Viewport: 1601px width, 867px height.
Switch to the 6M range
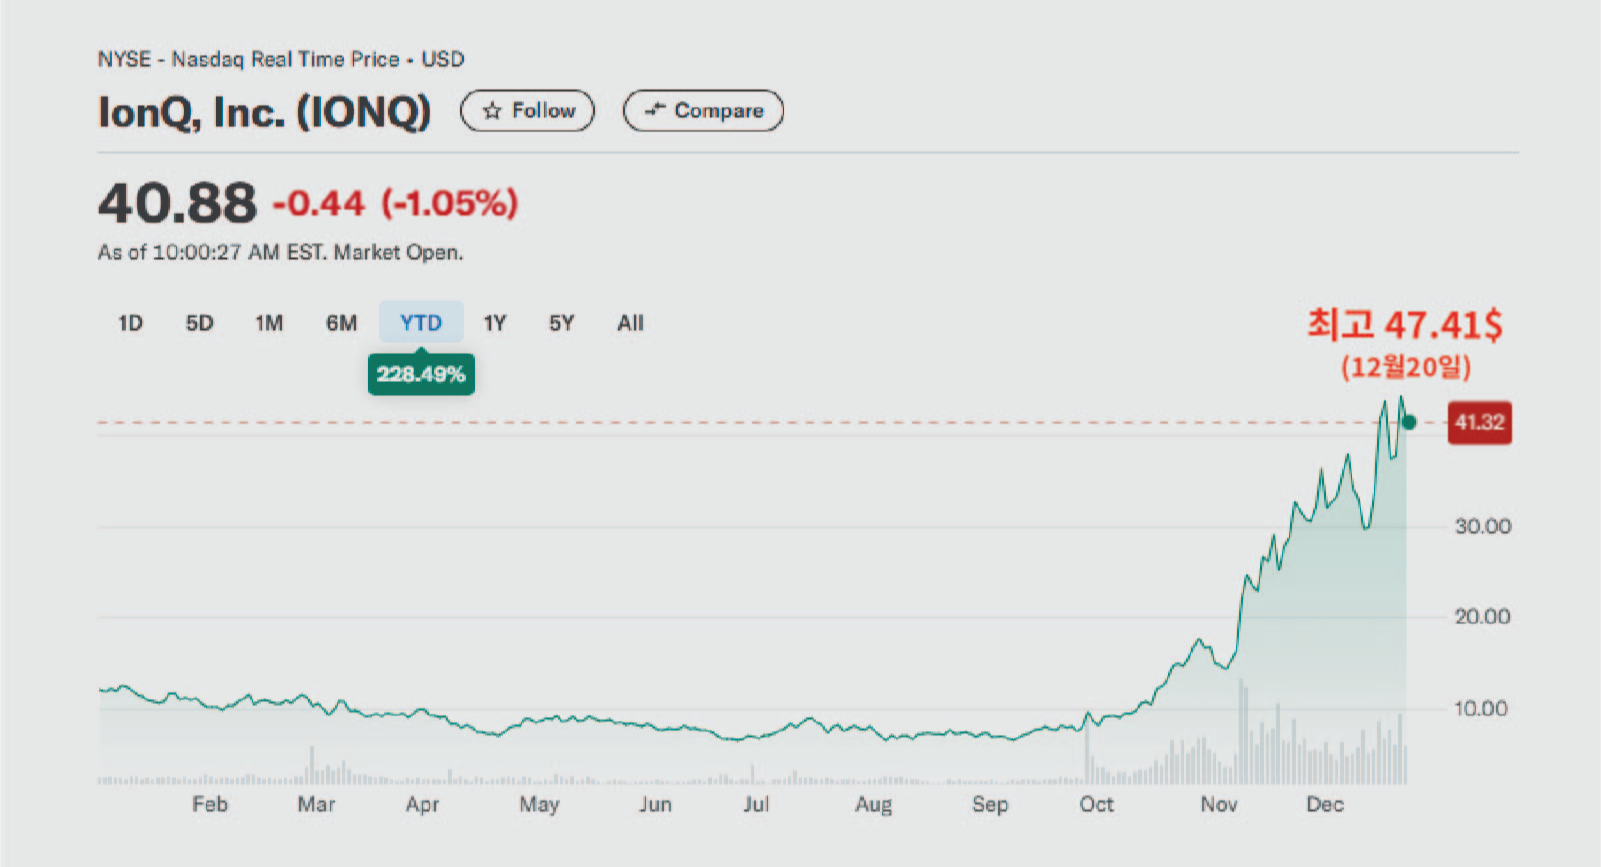[341, 323]
